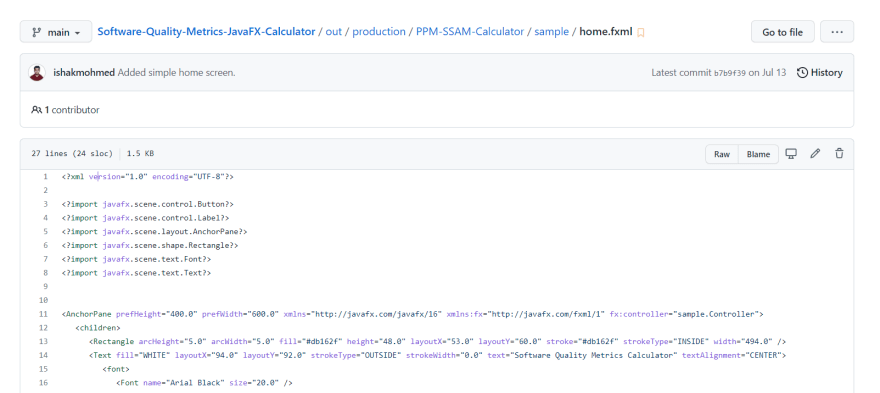View the file History
Image resolution: width=880 pixels, height=393 pixels.
pos(820,72)
